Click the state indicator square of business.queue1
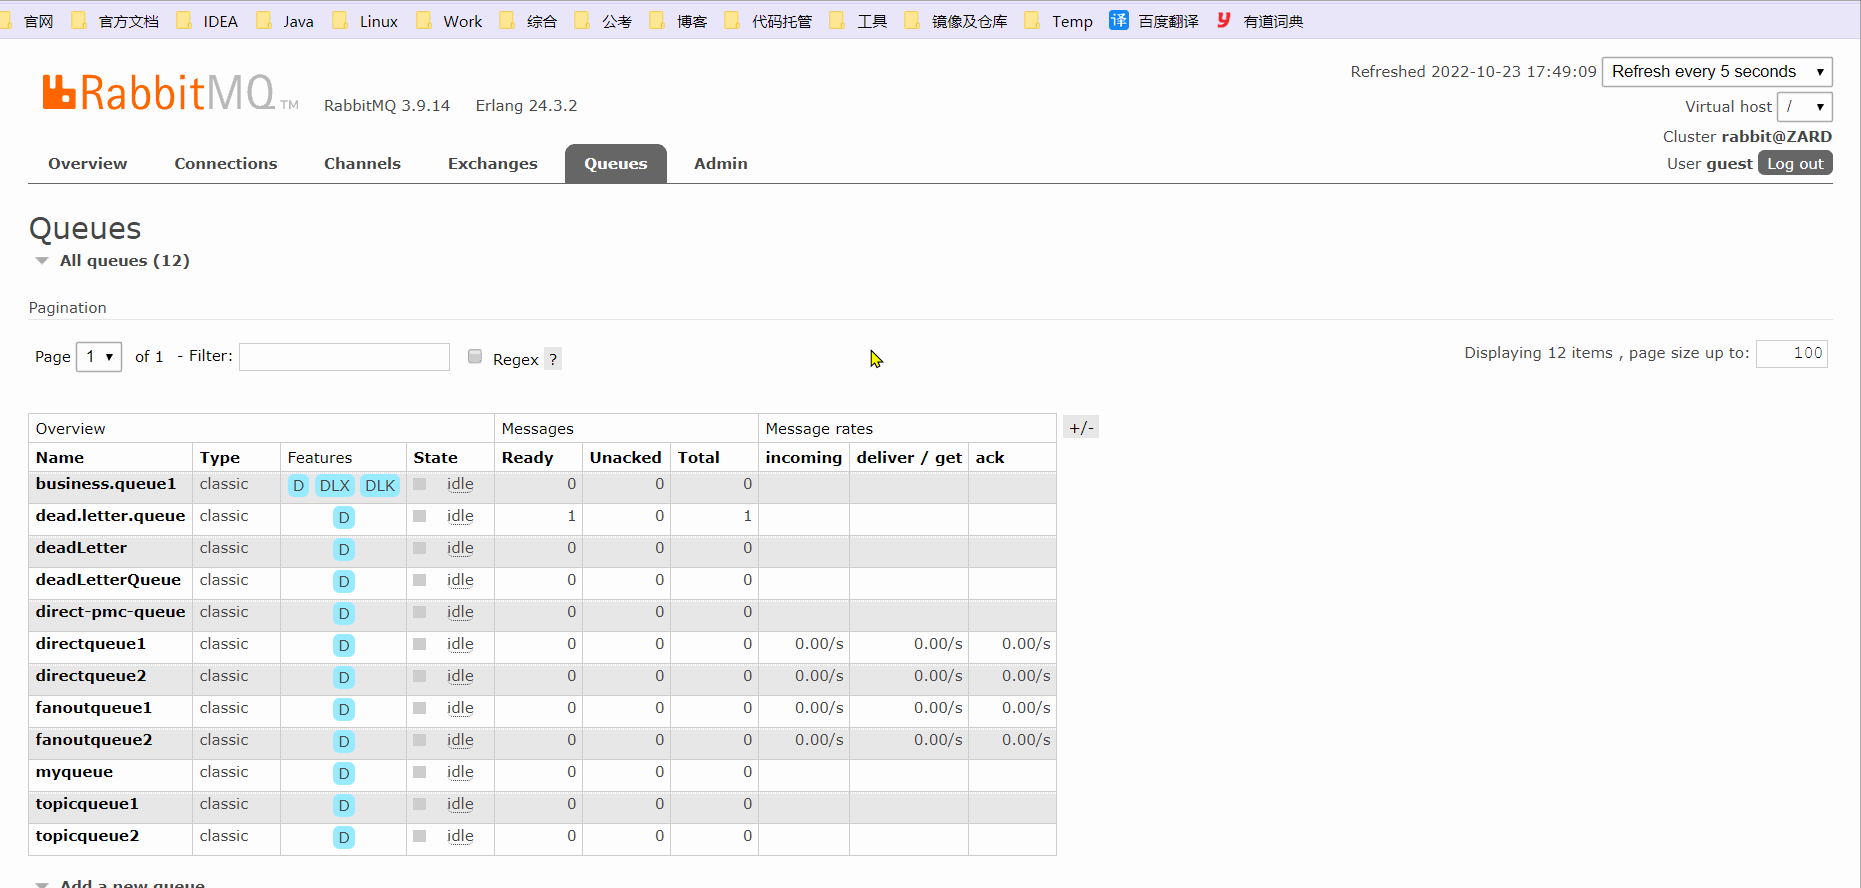 point(420,484)
